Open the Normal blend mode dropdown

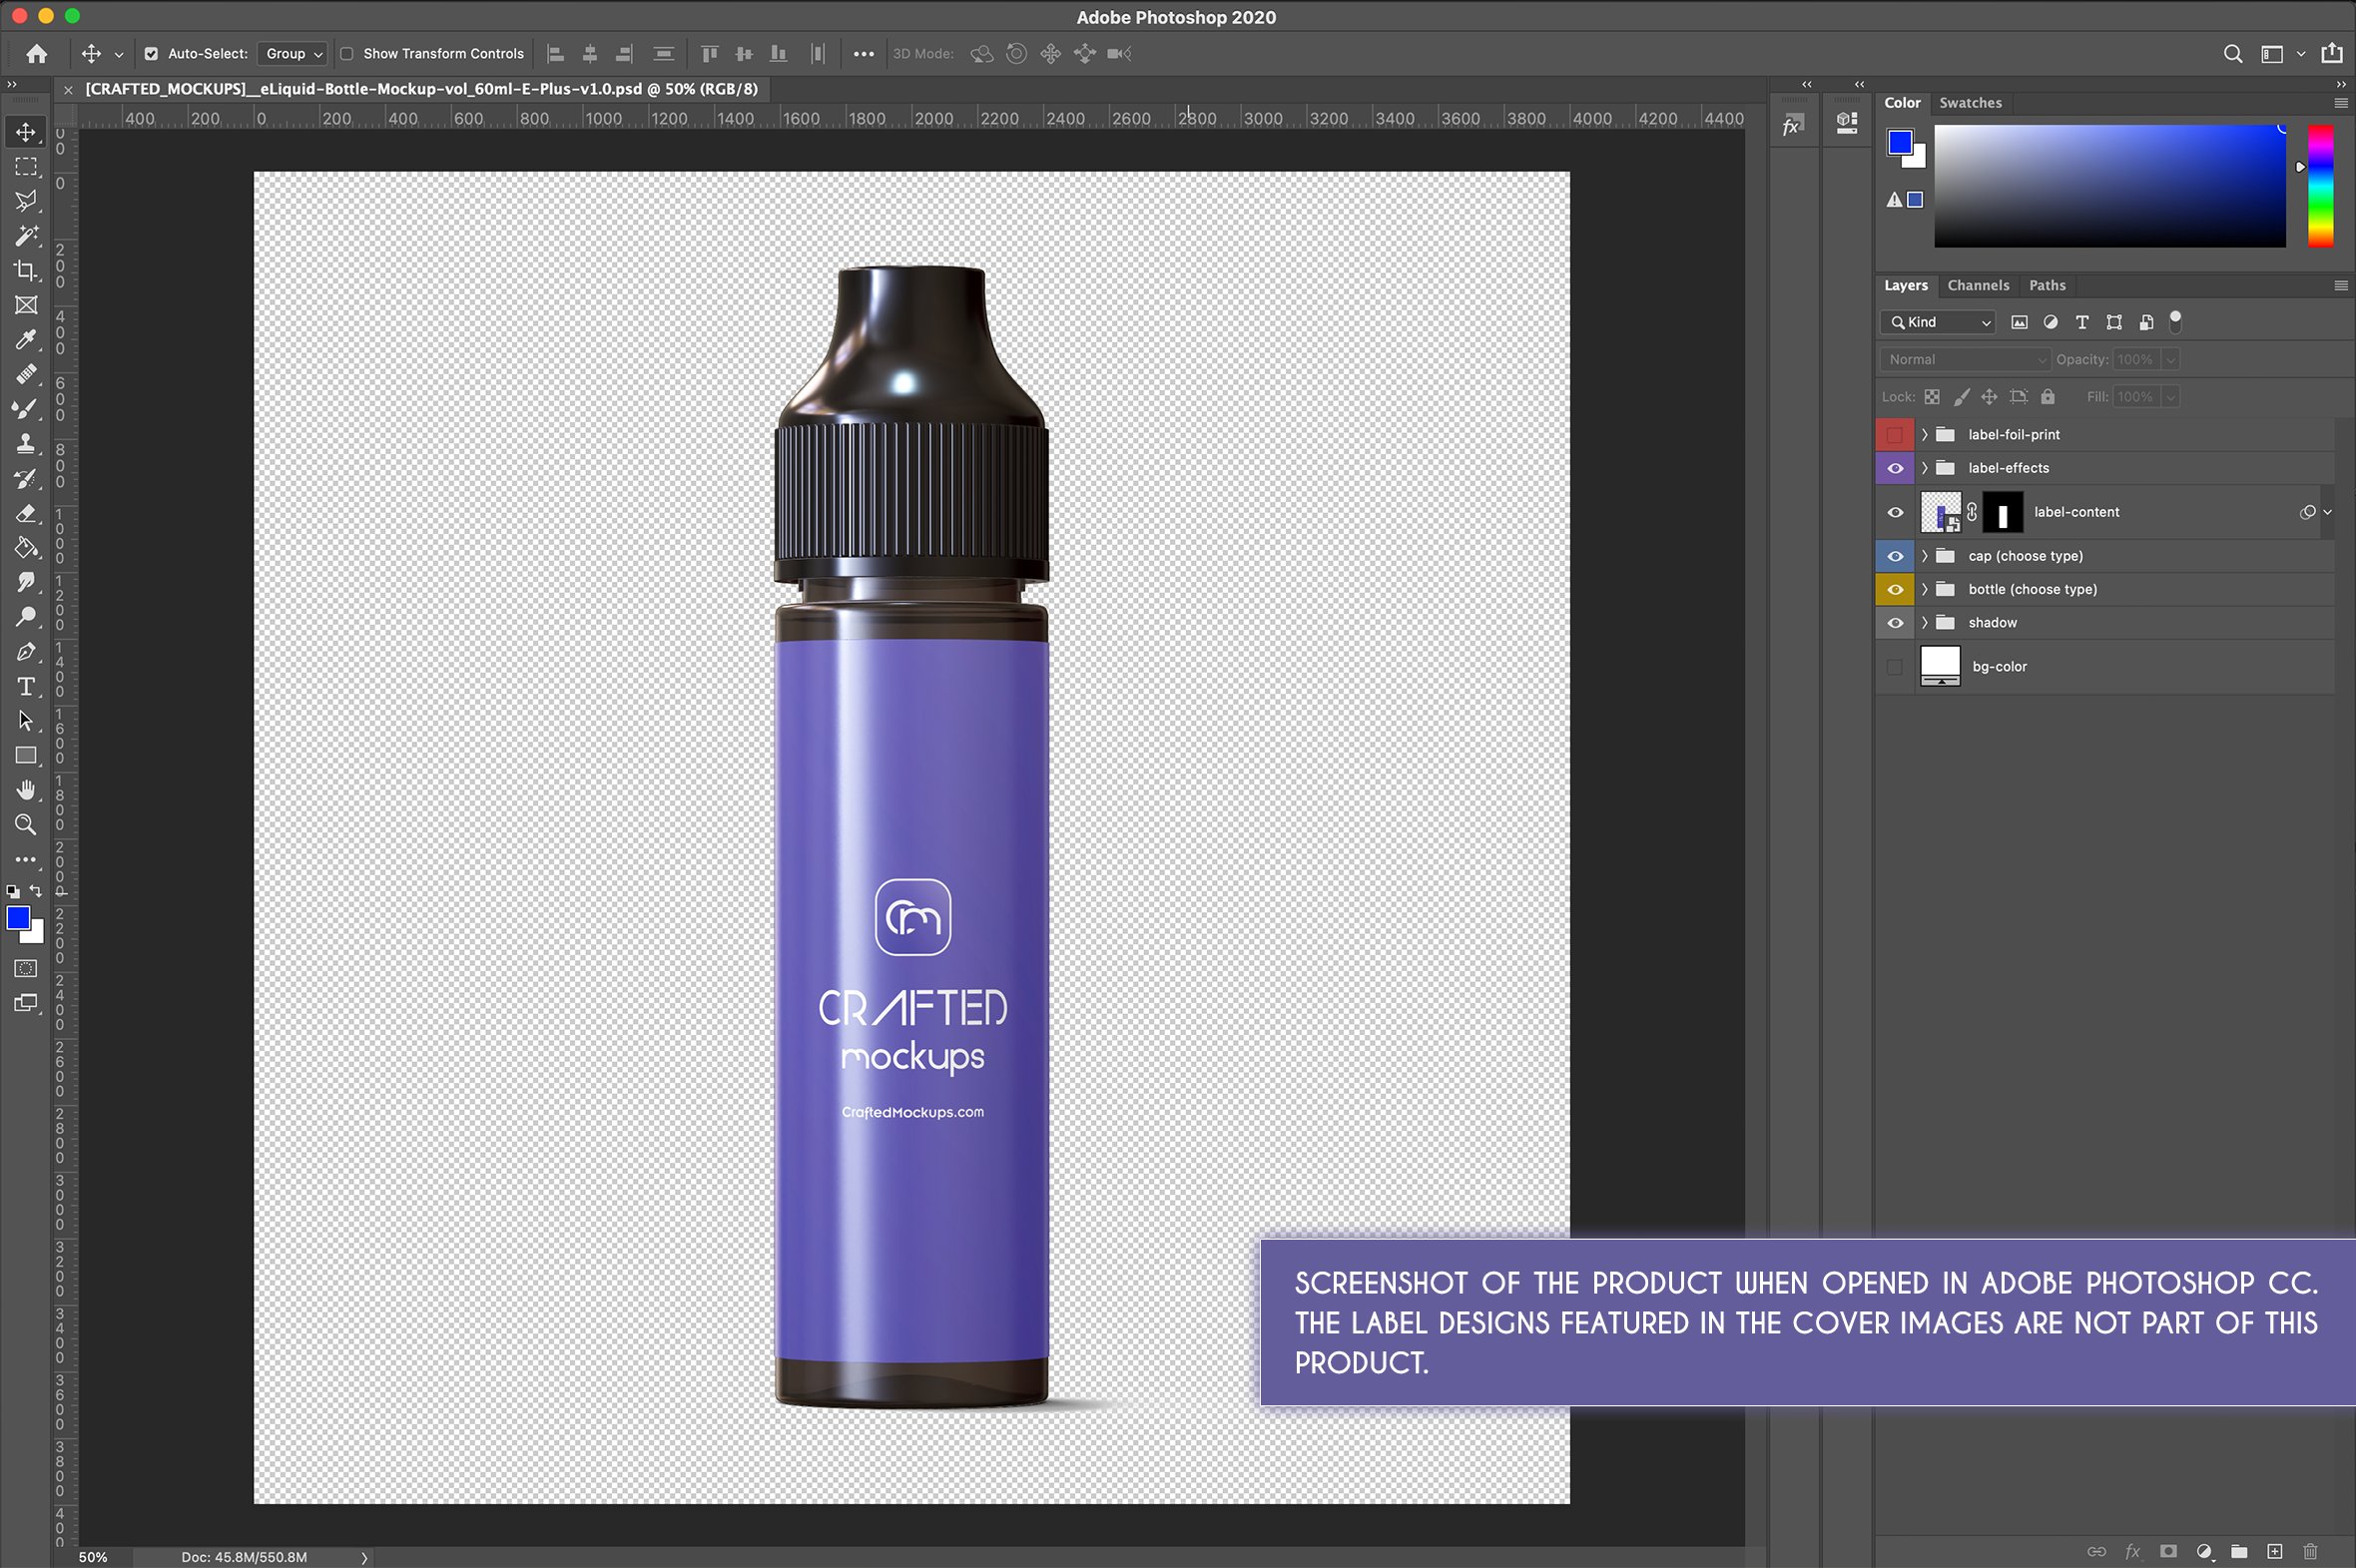1965,360
